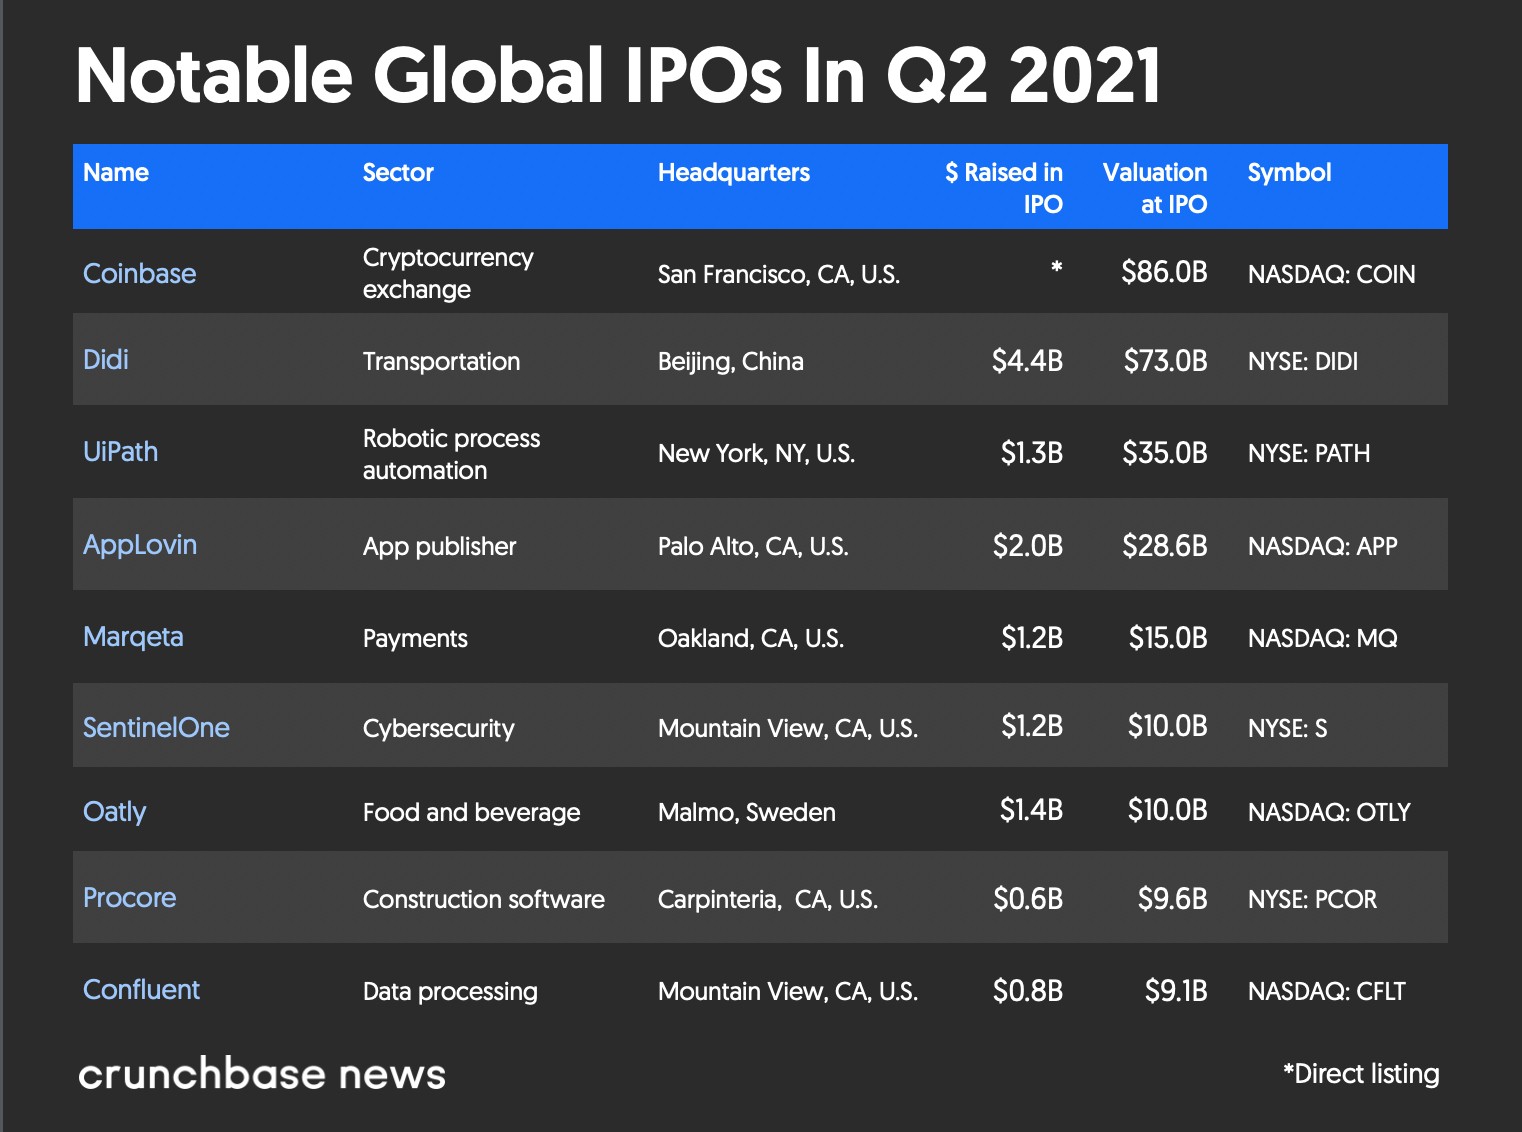Click the crunchbase news logo
1522x1132 pixels.
point(262,1074)
